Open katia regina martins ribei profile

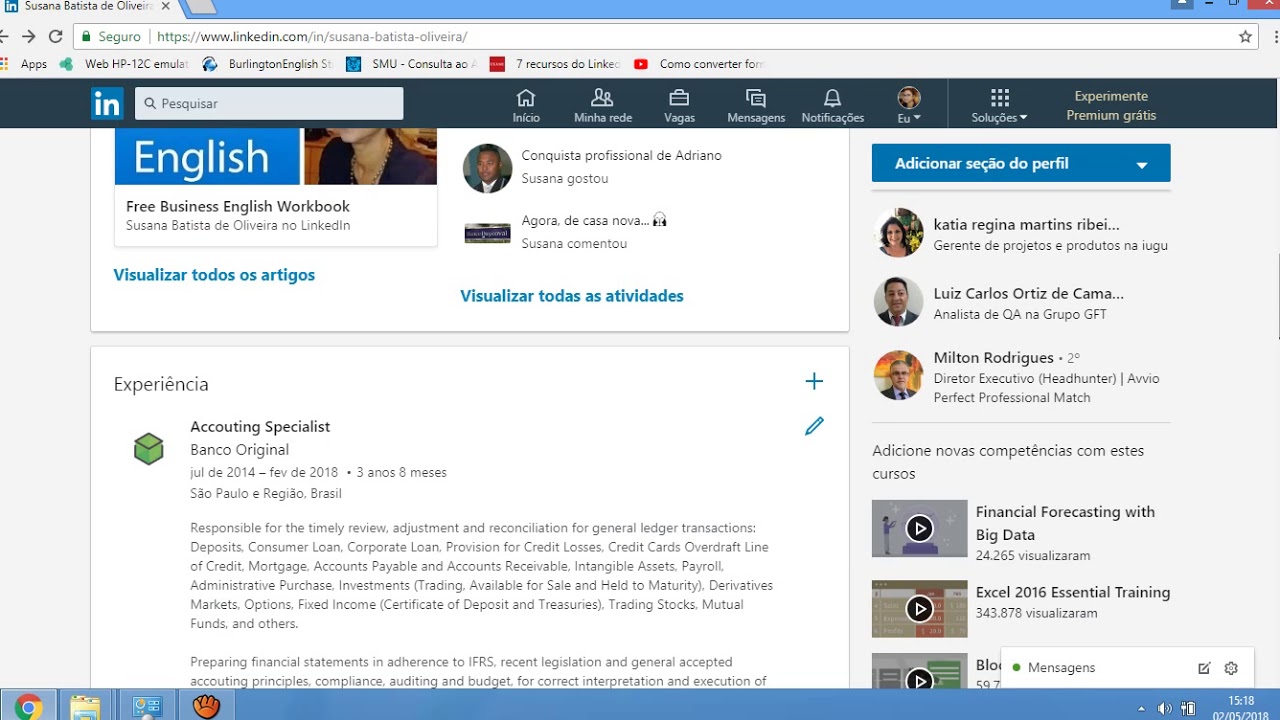pos(1026,224)
